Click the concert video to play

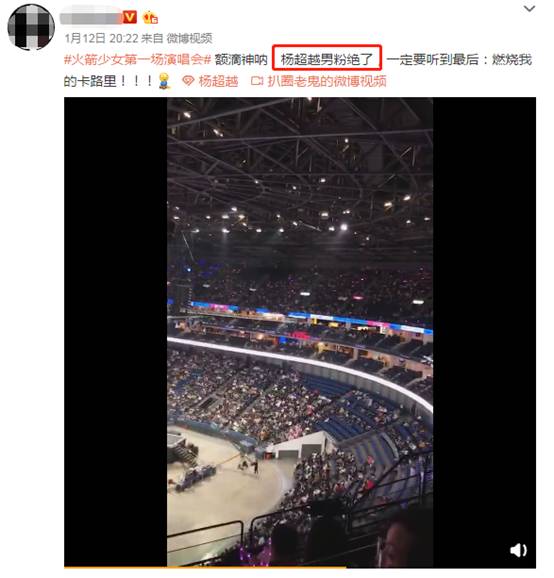point(300,332)
